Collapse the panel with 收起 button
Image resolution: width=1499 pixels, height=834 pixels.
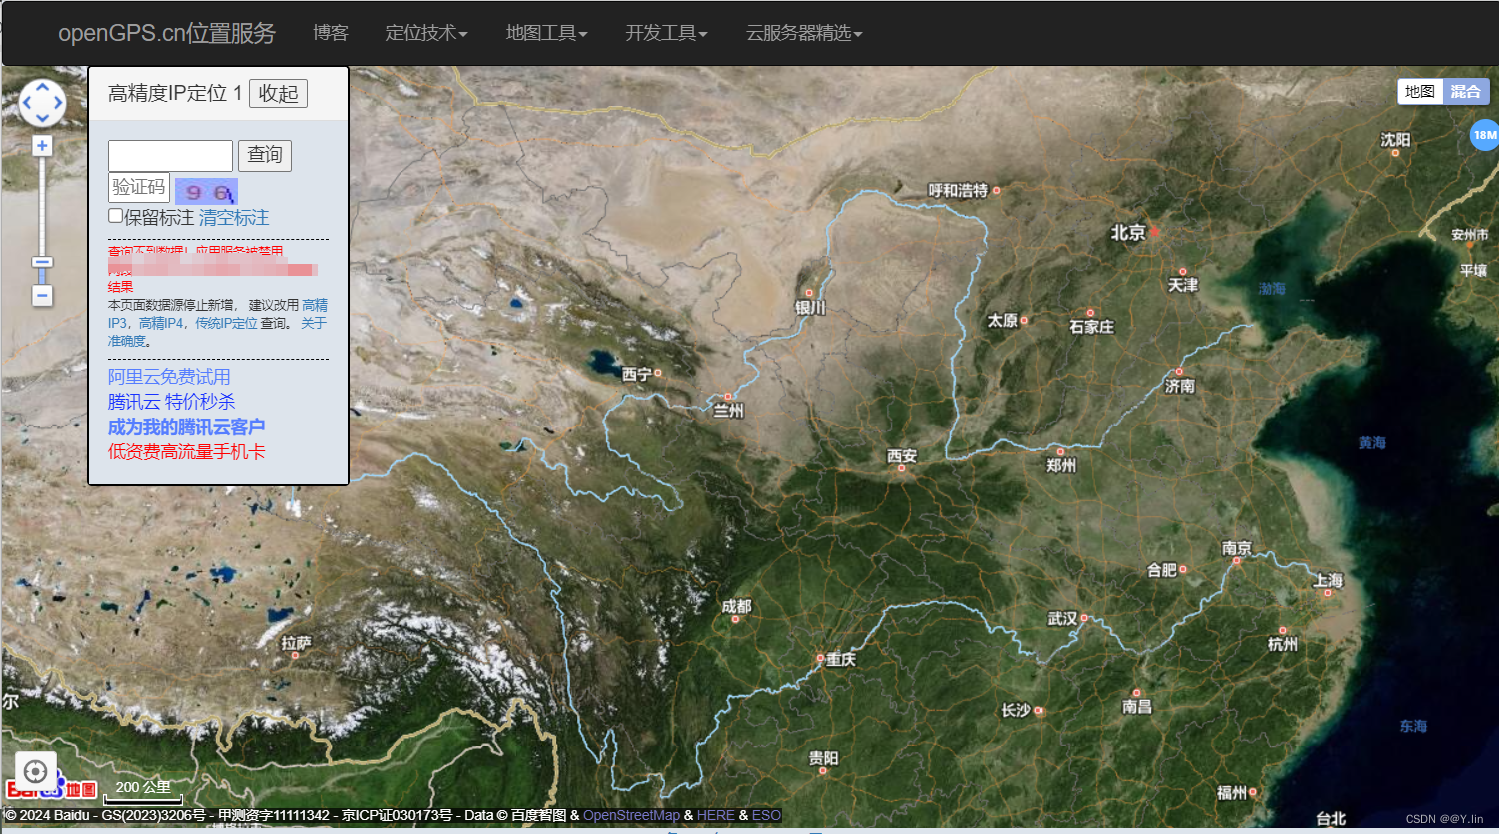point(278,93)
